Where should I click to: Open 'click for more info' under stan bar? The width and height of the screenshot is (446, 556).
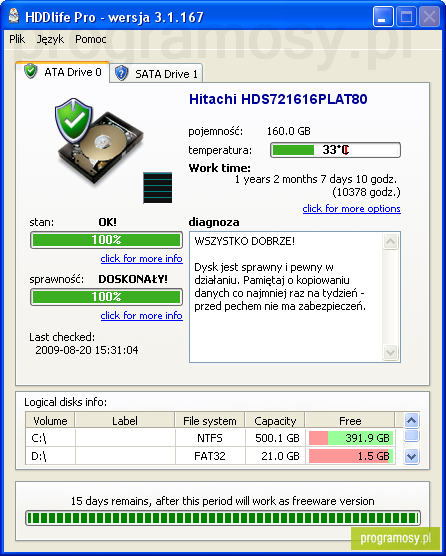point(141,258)
